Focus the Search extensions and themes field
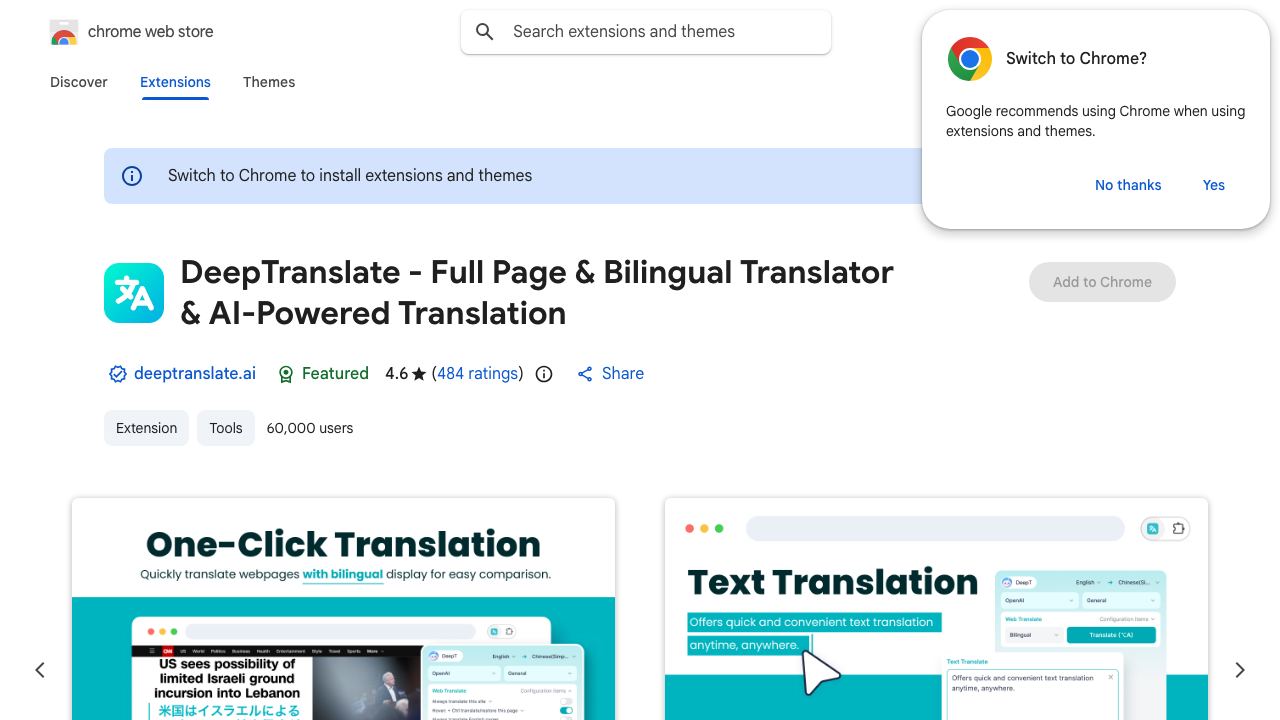 (x=646, y=32)
